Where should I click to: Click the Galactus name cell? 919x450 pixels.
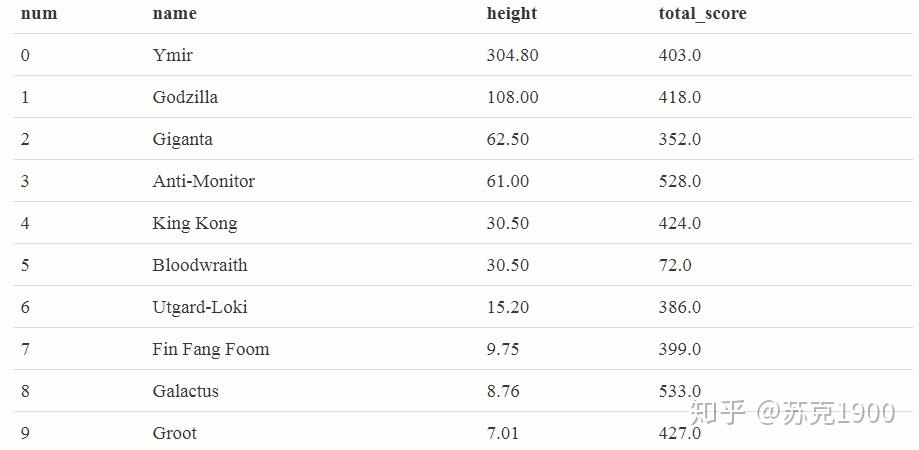pyautogui.click(x=185, y=391)
